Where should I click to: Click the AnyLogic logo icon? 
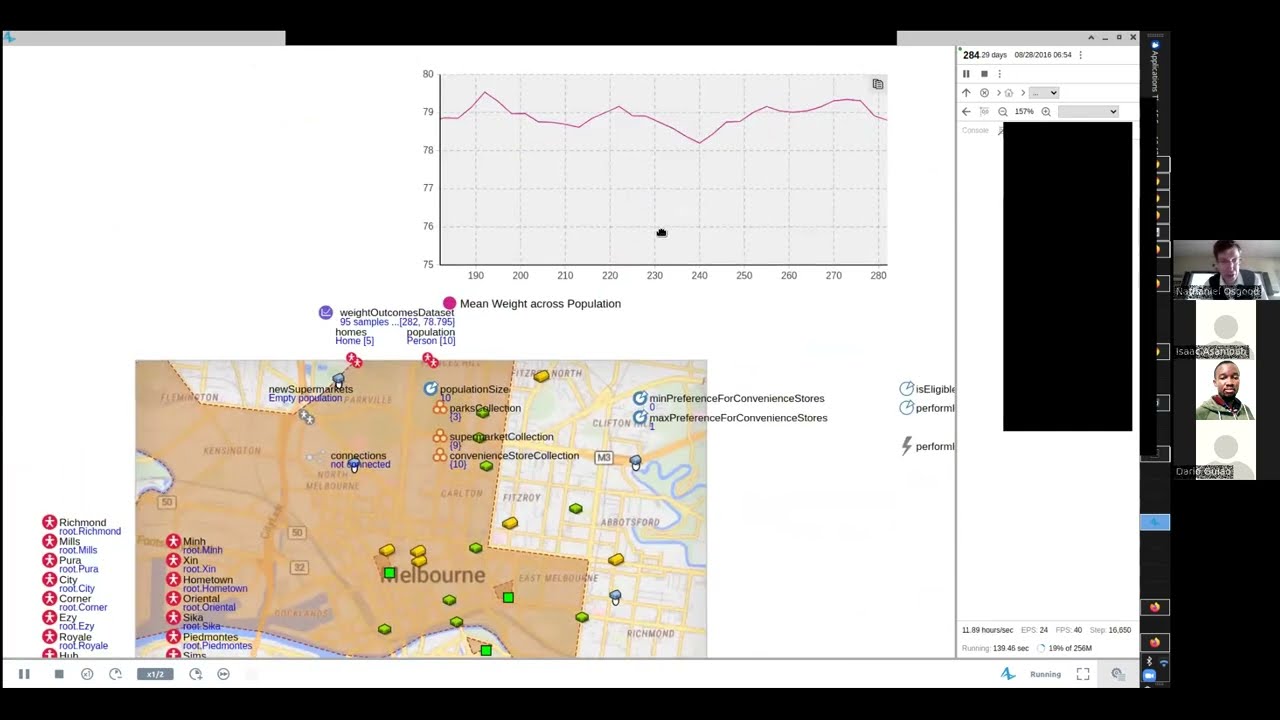click(x=1008, y=674)
